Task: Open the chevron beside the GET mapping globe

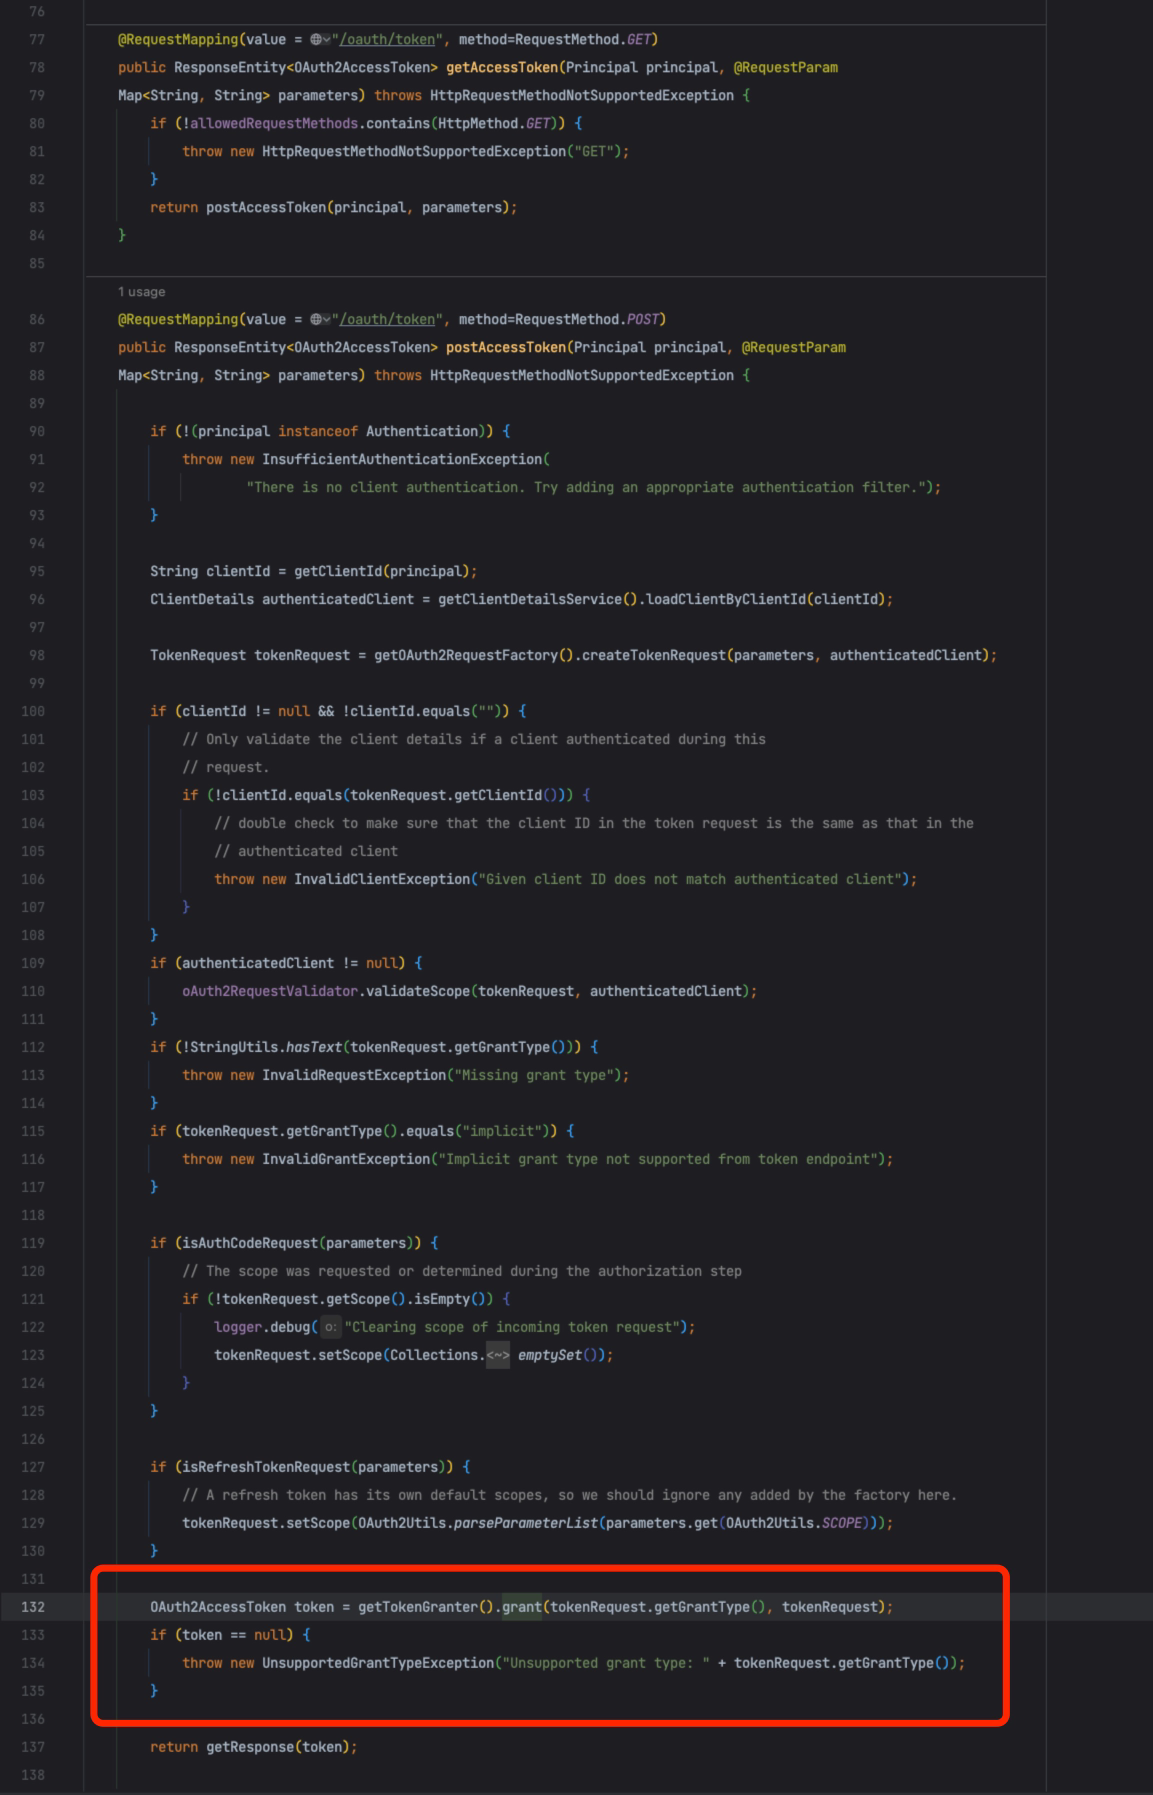Action: pyautogui.click(x=326, y=40)
